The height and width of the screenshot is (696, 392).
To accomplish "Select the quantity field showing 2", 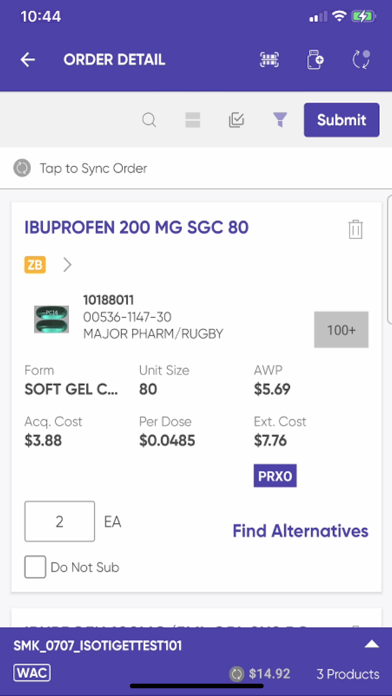I will [x=59, y=522].
